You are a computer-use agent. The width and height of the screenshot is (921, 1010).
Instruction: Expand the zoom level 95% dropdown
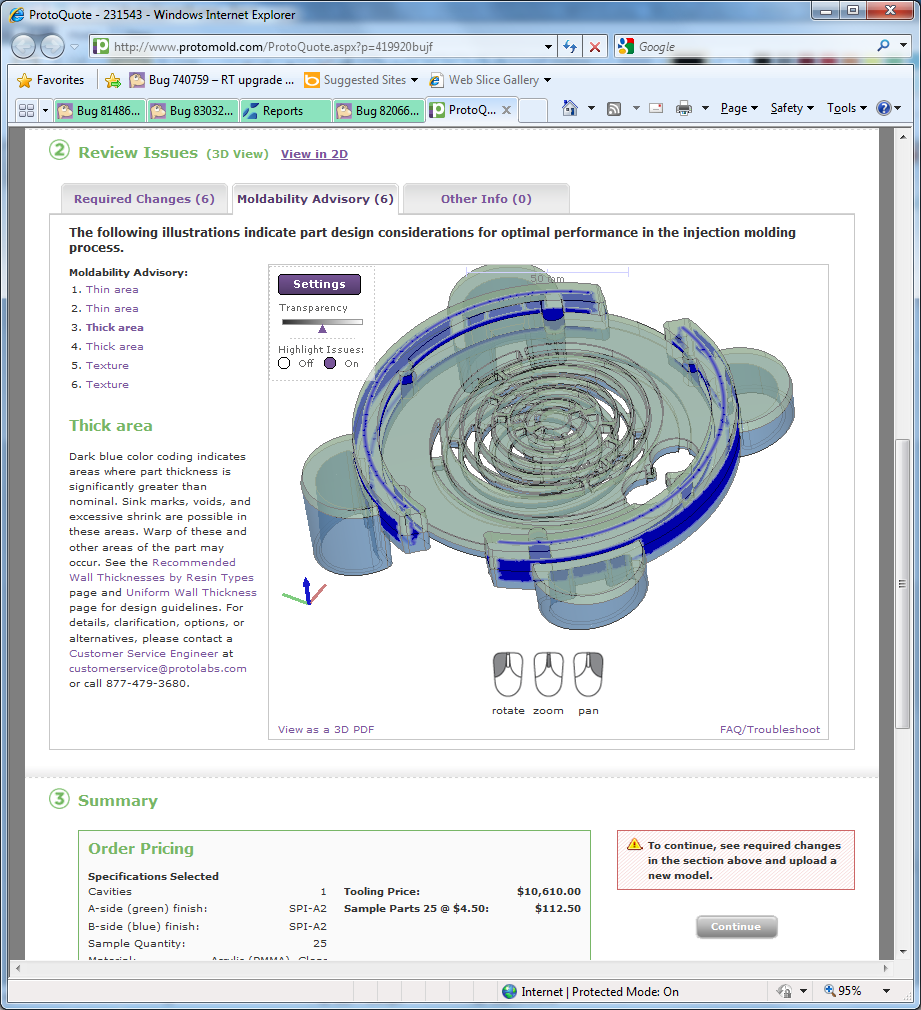click(888, 991)
